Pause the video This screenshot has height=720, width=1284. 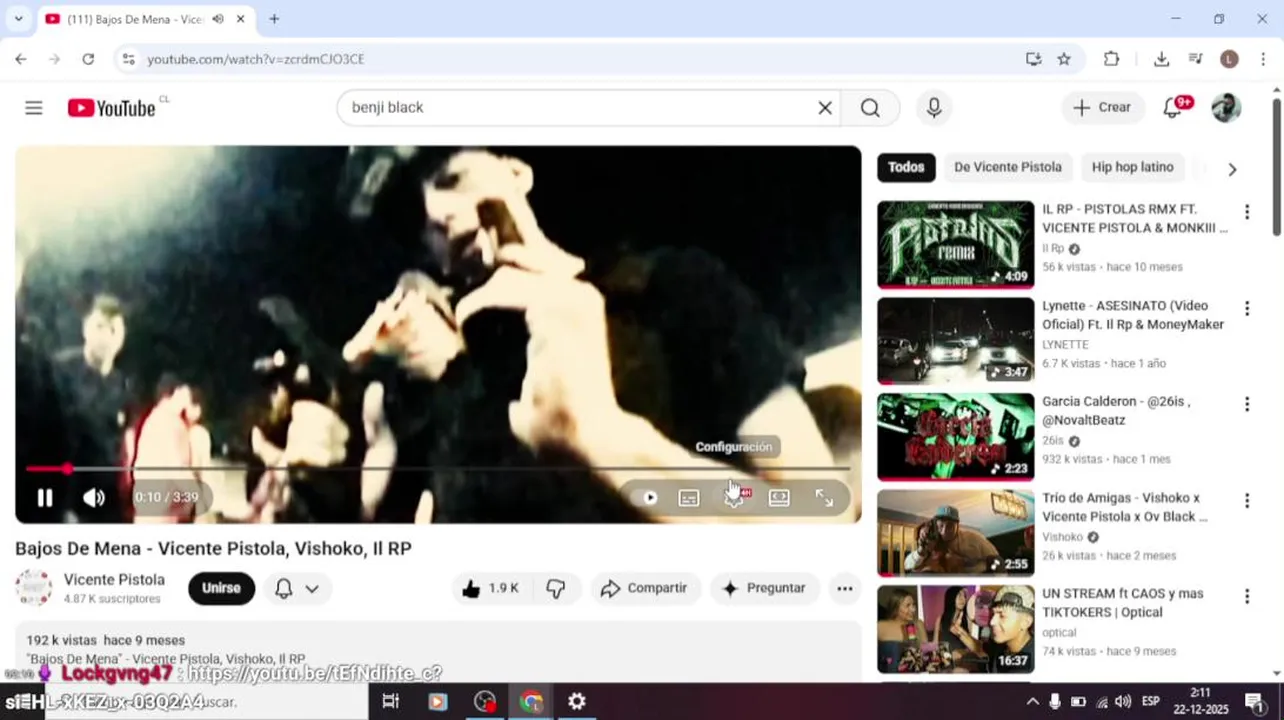coord(45,498)
